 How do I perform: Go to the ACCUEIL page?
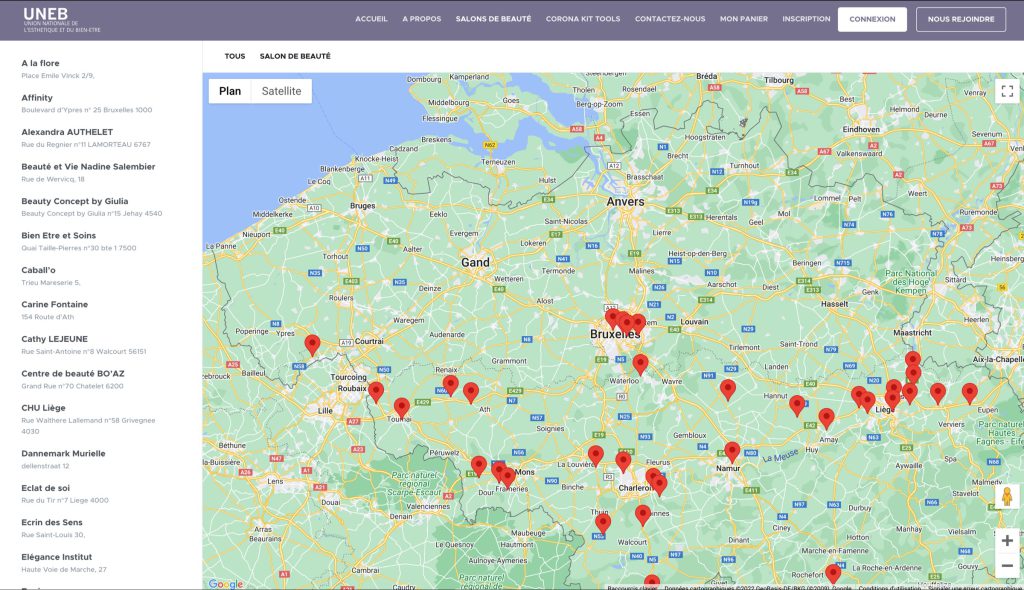point(371,19)
